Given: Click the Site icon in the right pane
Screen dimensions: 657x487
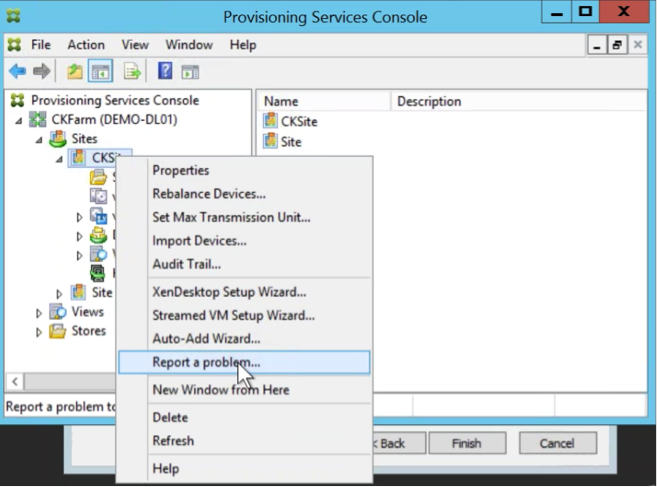Looking at the screenshot, I should [x=270, y=141].
